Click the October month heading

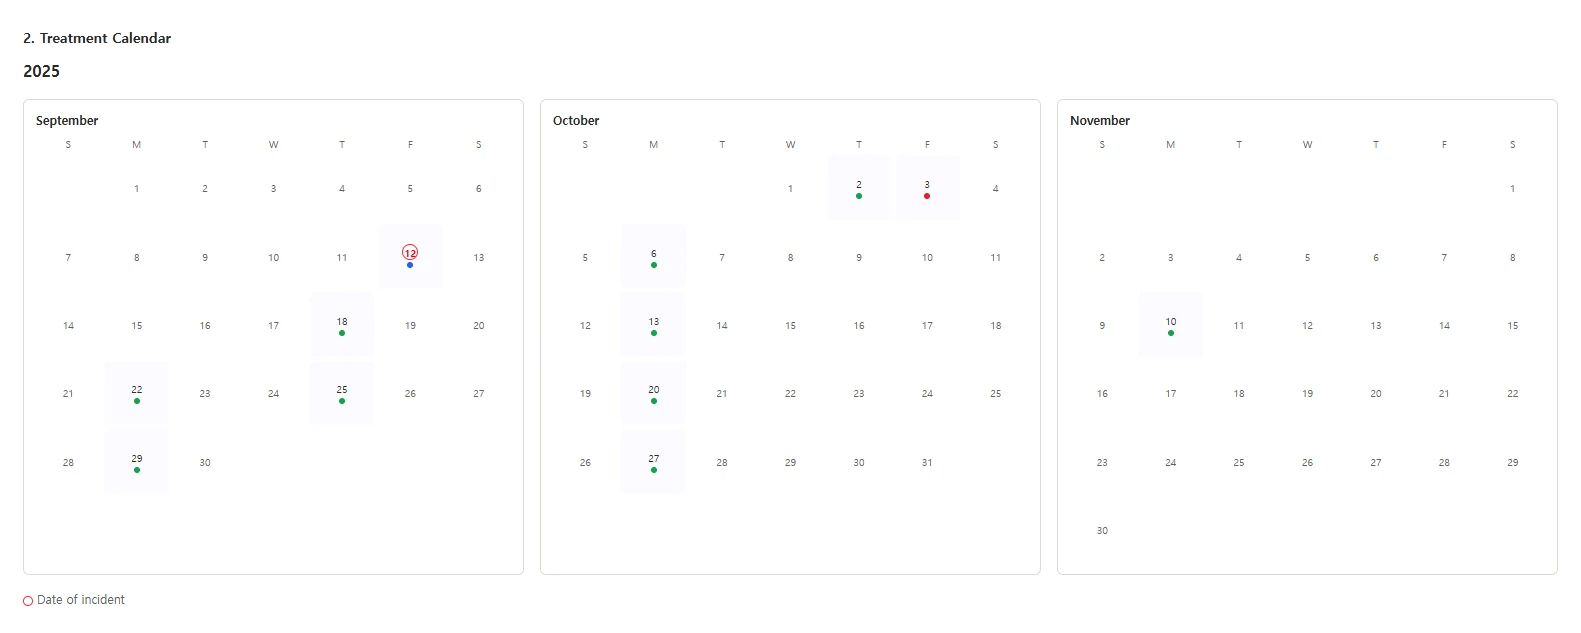(x=576, y=120)
